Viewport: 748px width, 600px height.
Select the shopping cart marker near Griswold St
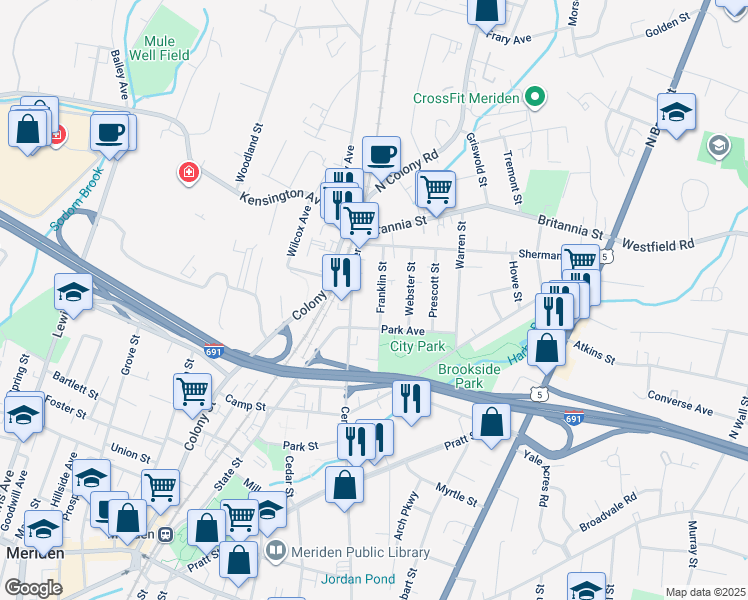[436, 191]
